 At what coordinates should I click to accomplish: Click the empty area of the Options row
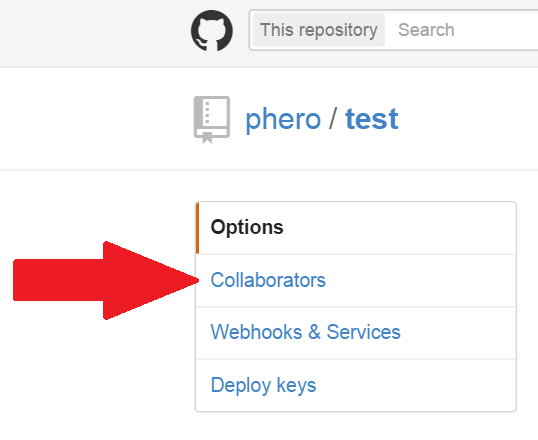pyautogui.click(x=400, y=228)
